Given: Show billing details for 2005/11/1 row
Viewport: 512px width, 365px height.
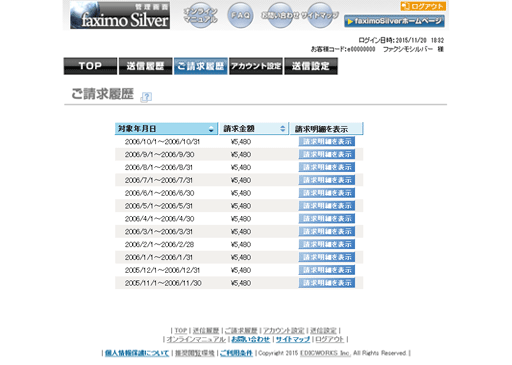Looking at the screenshot, I should point(327,283).
